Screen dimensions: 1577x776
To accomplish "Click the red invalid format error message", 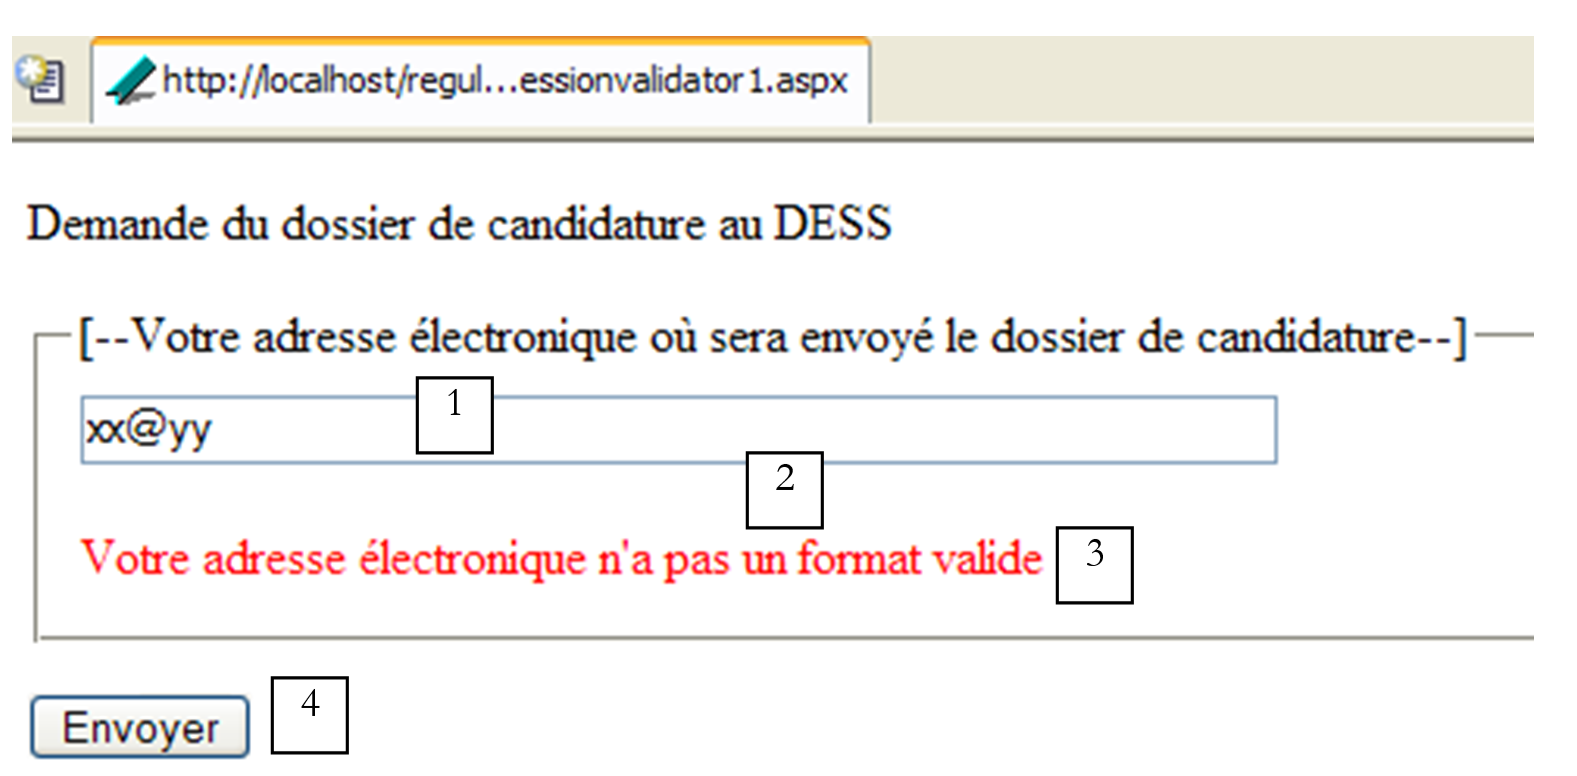I will pyautogui.click(x=560, y=558).
